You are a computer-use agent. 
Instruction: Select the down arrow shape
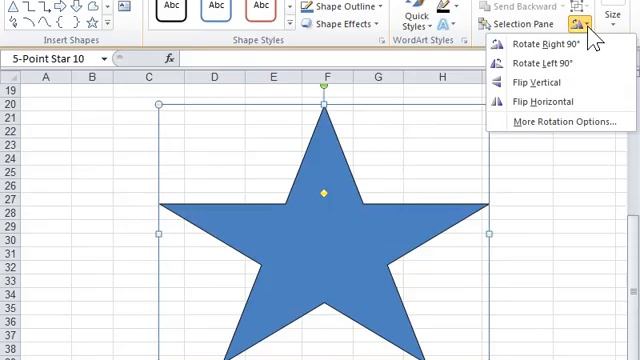point(76,6)
